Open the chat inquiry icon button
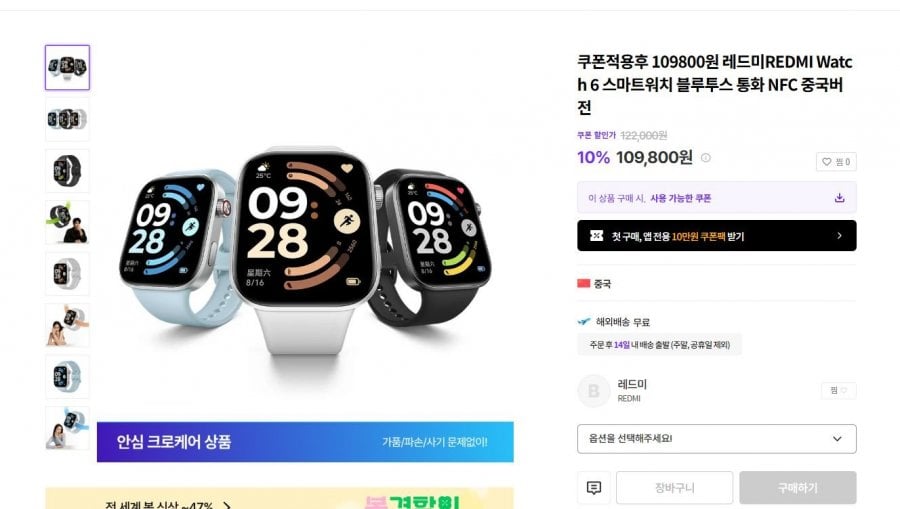This screenshot has height=509, width=900. (x=594, y=488)
